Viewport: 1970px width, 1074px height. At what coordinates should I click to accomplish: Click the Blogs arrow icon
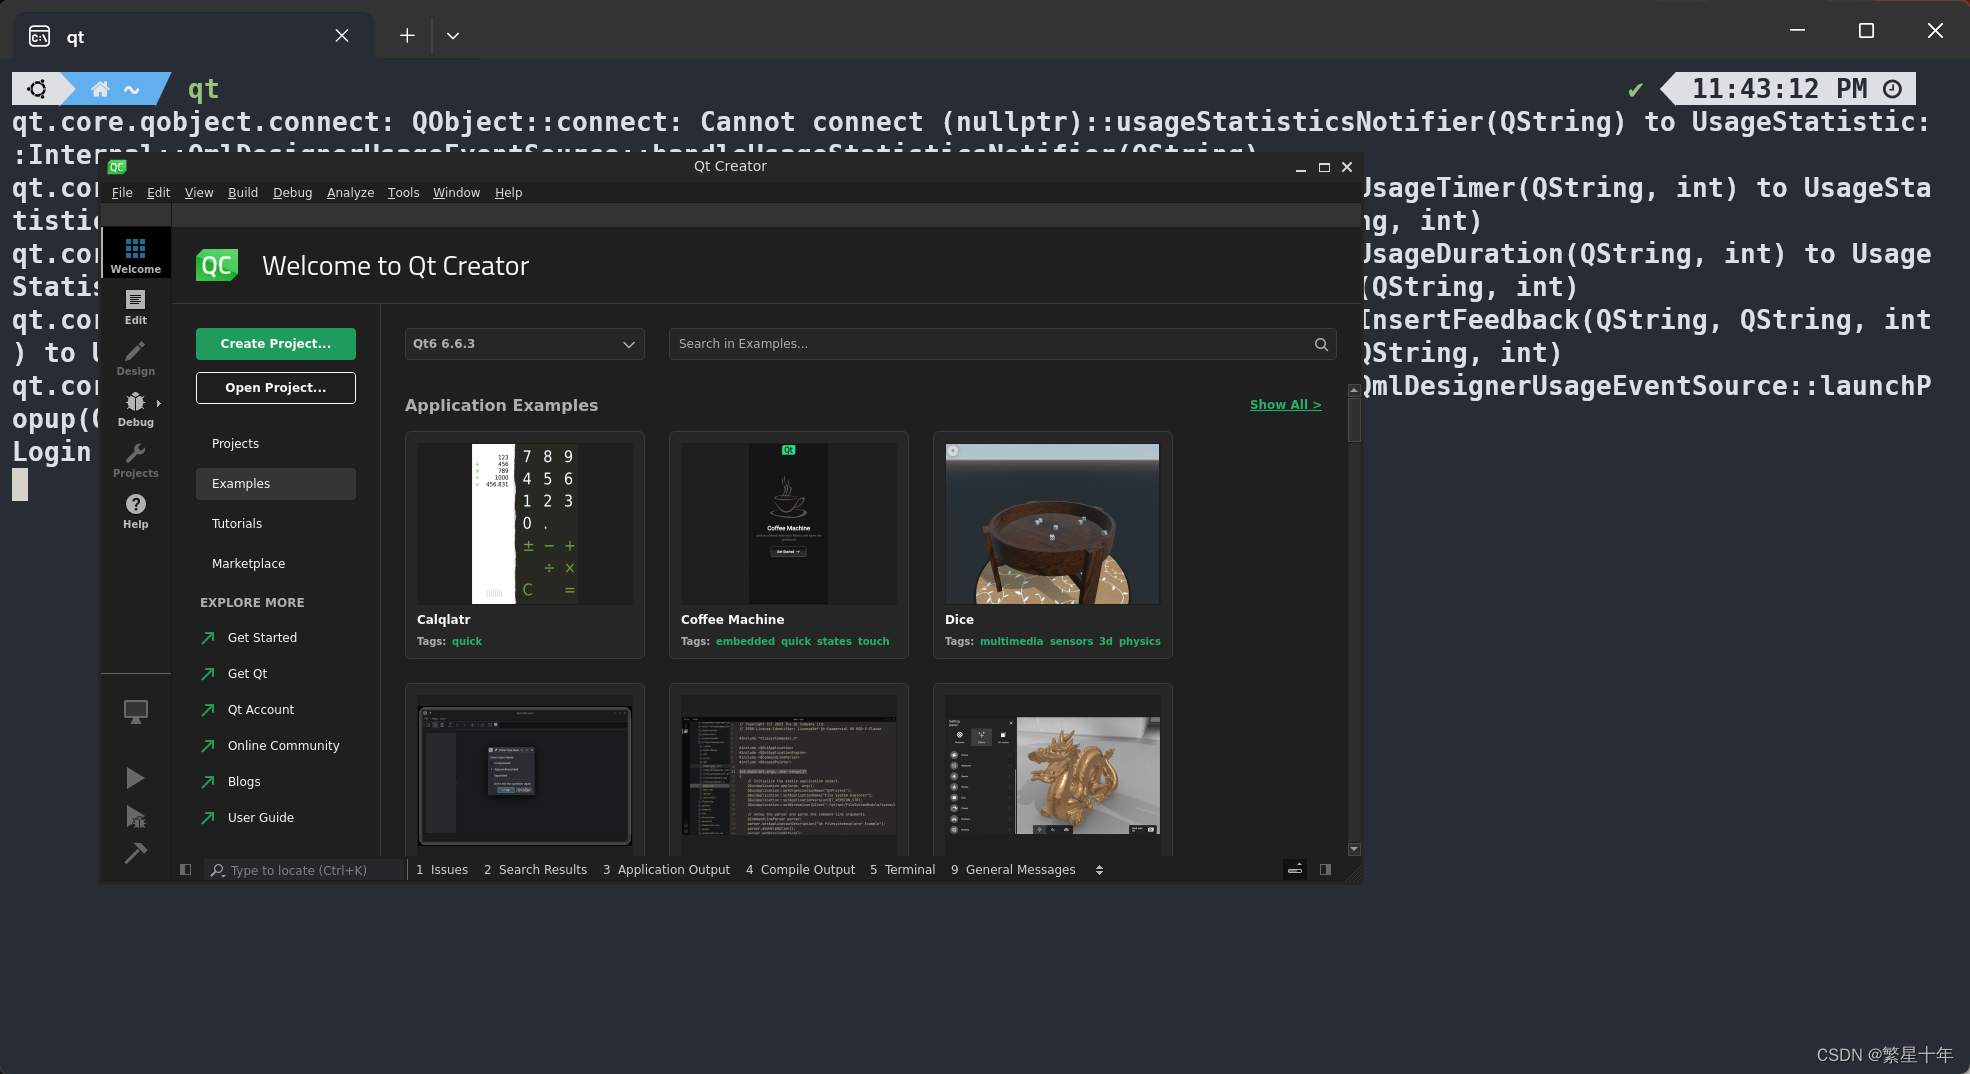pos(208,782)
